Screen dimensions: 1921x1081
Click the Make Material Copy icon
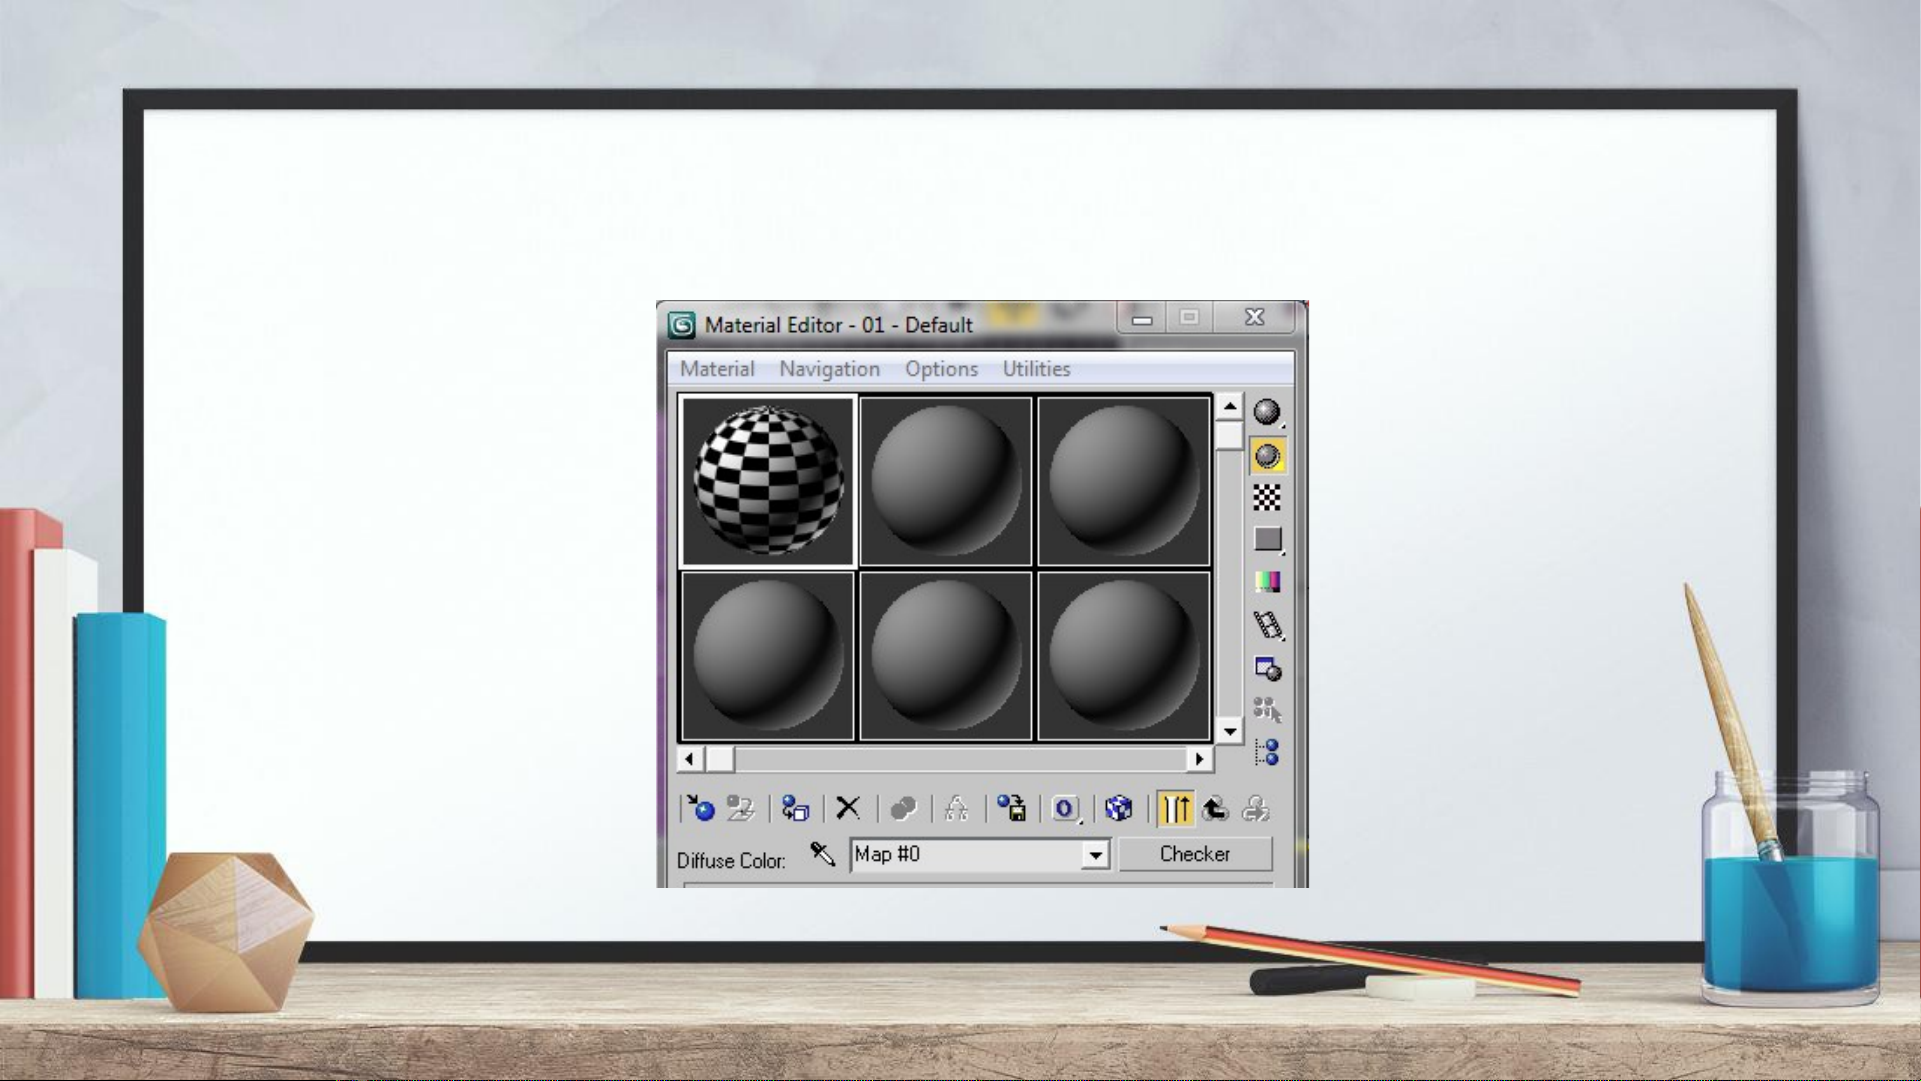[x=903, y=808]
